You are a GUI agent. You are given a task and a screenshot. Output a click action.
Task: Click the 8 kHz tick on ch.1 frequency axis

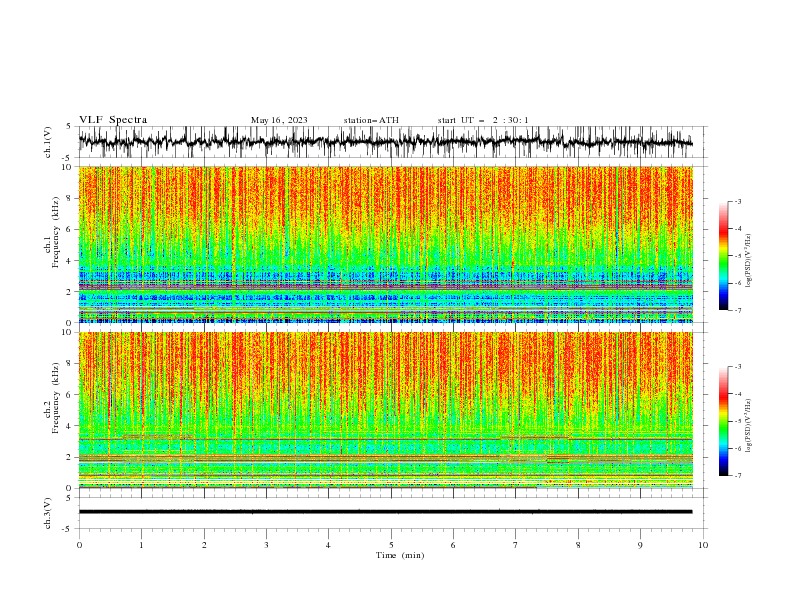pyautogui.click(x=69, y=198)
